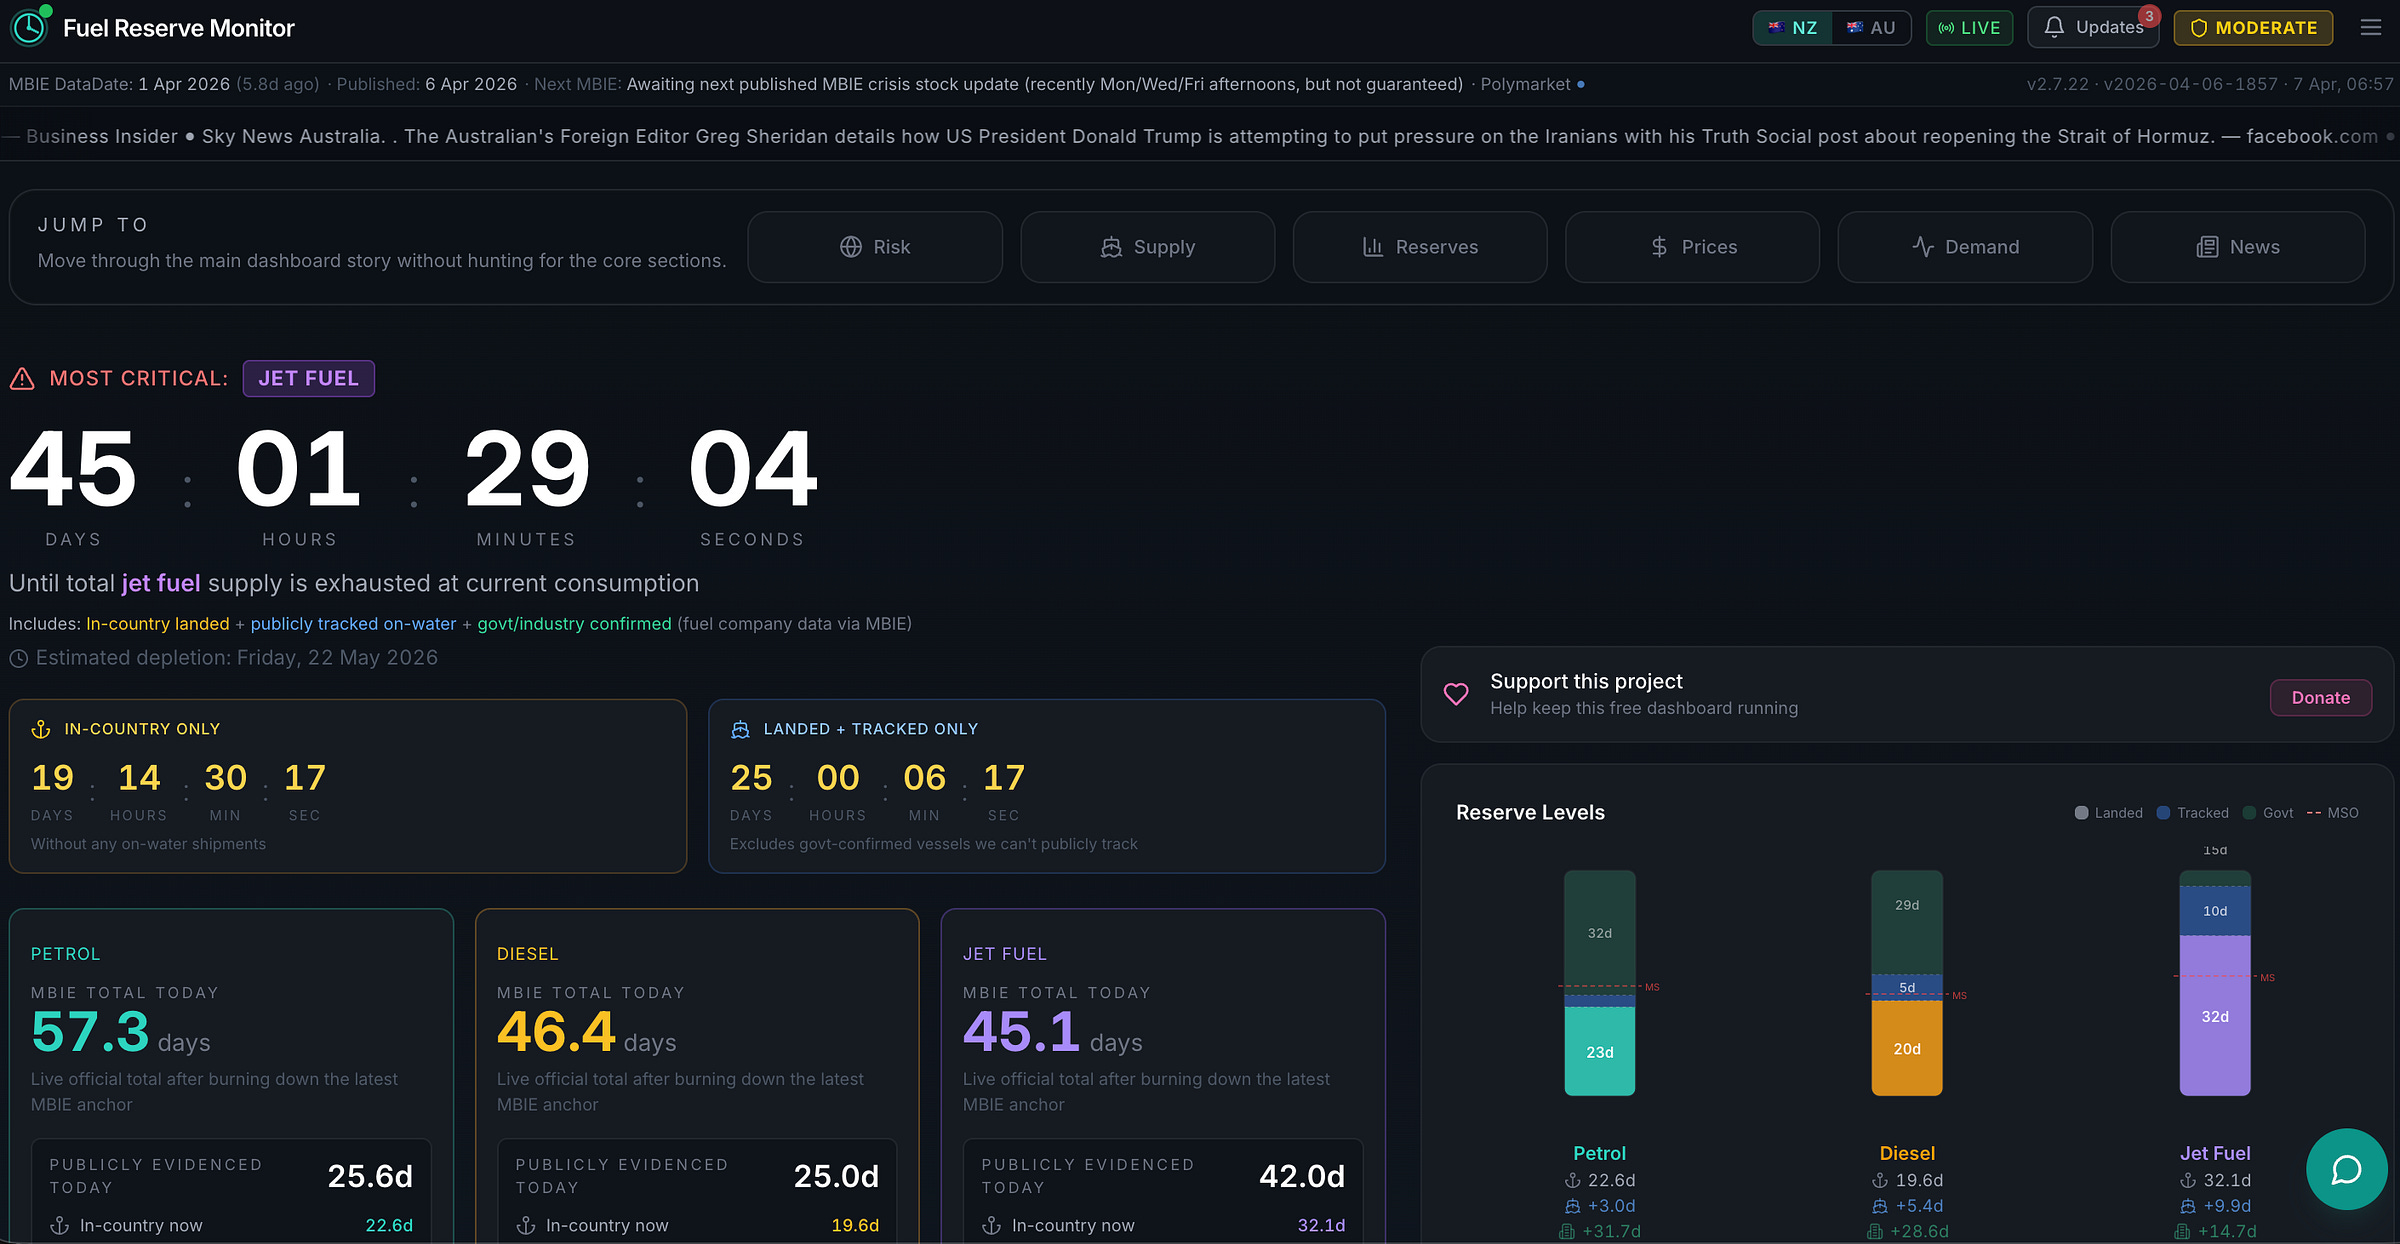
Task: Click the Donate button
Action: tap(2321, 698)
